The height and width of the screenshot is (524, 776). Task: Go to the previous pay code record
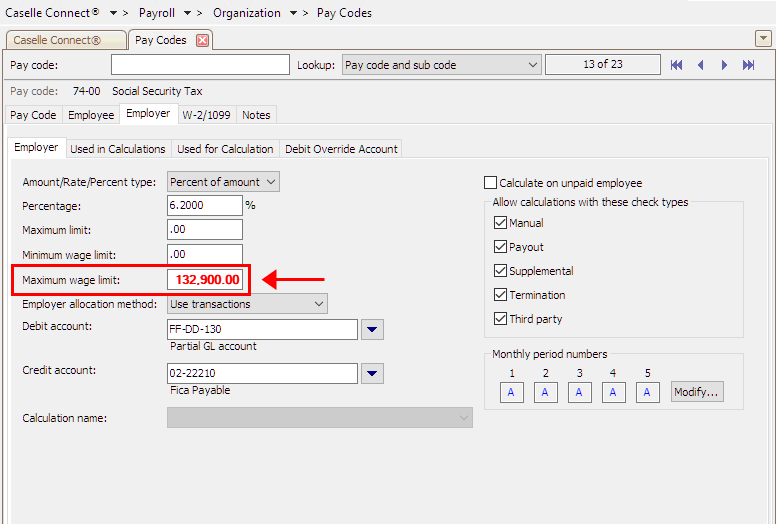tap(700, 65)
